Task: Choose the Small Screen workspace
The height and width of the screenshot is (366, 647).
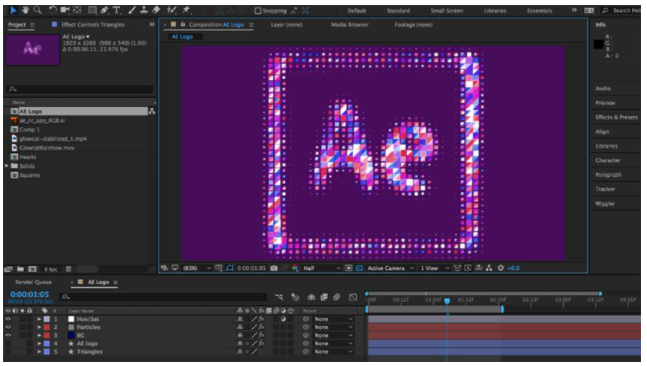Action: pyautogui.click(x=446, y=11)
